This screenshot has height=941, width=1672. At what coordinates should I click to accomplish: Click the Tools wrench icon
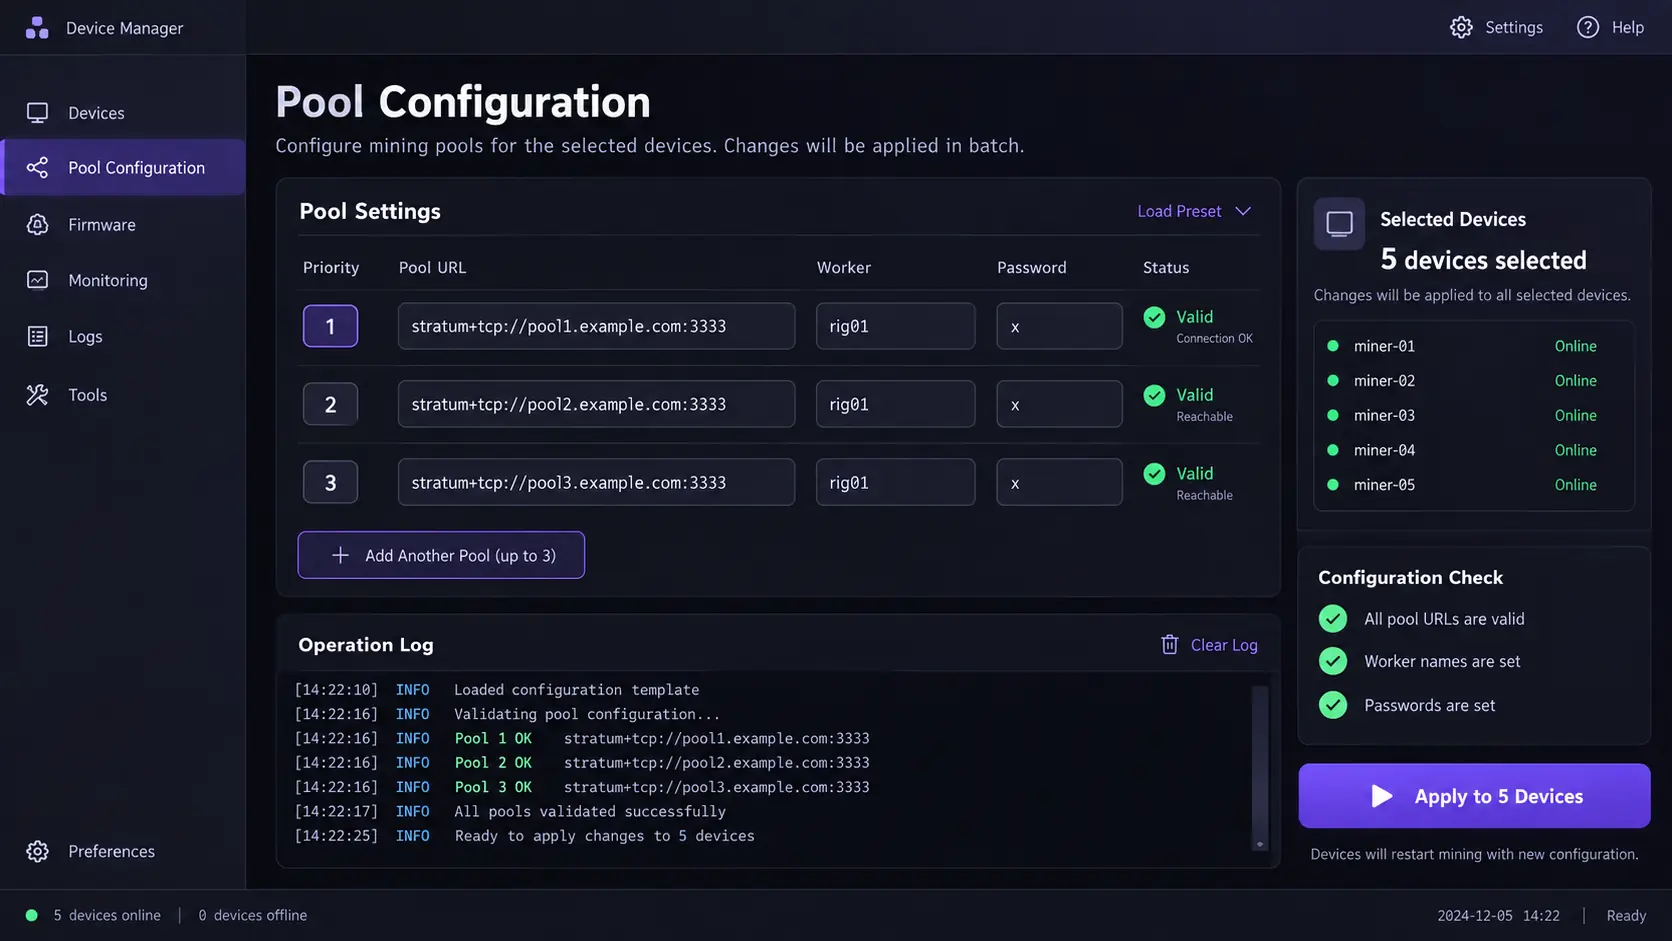(x=37, y=395)
